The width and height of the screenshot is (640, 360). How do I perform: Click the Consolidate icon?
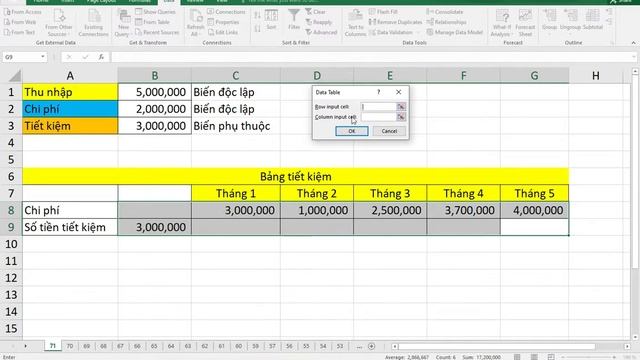(x=430, y=12)
